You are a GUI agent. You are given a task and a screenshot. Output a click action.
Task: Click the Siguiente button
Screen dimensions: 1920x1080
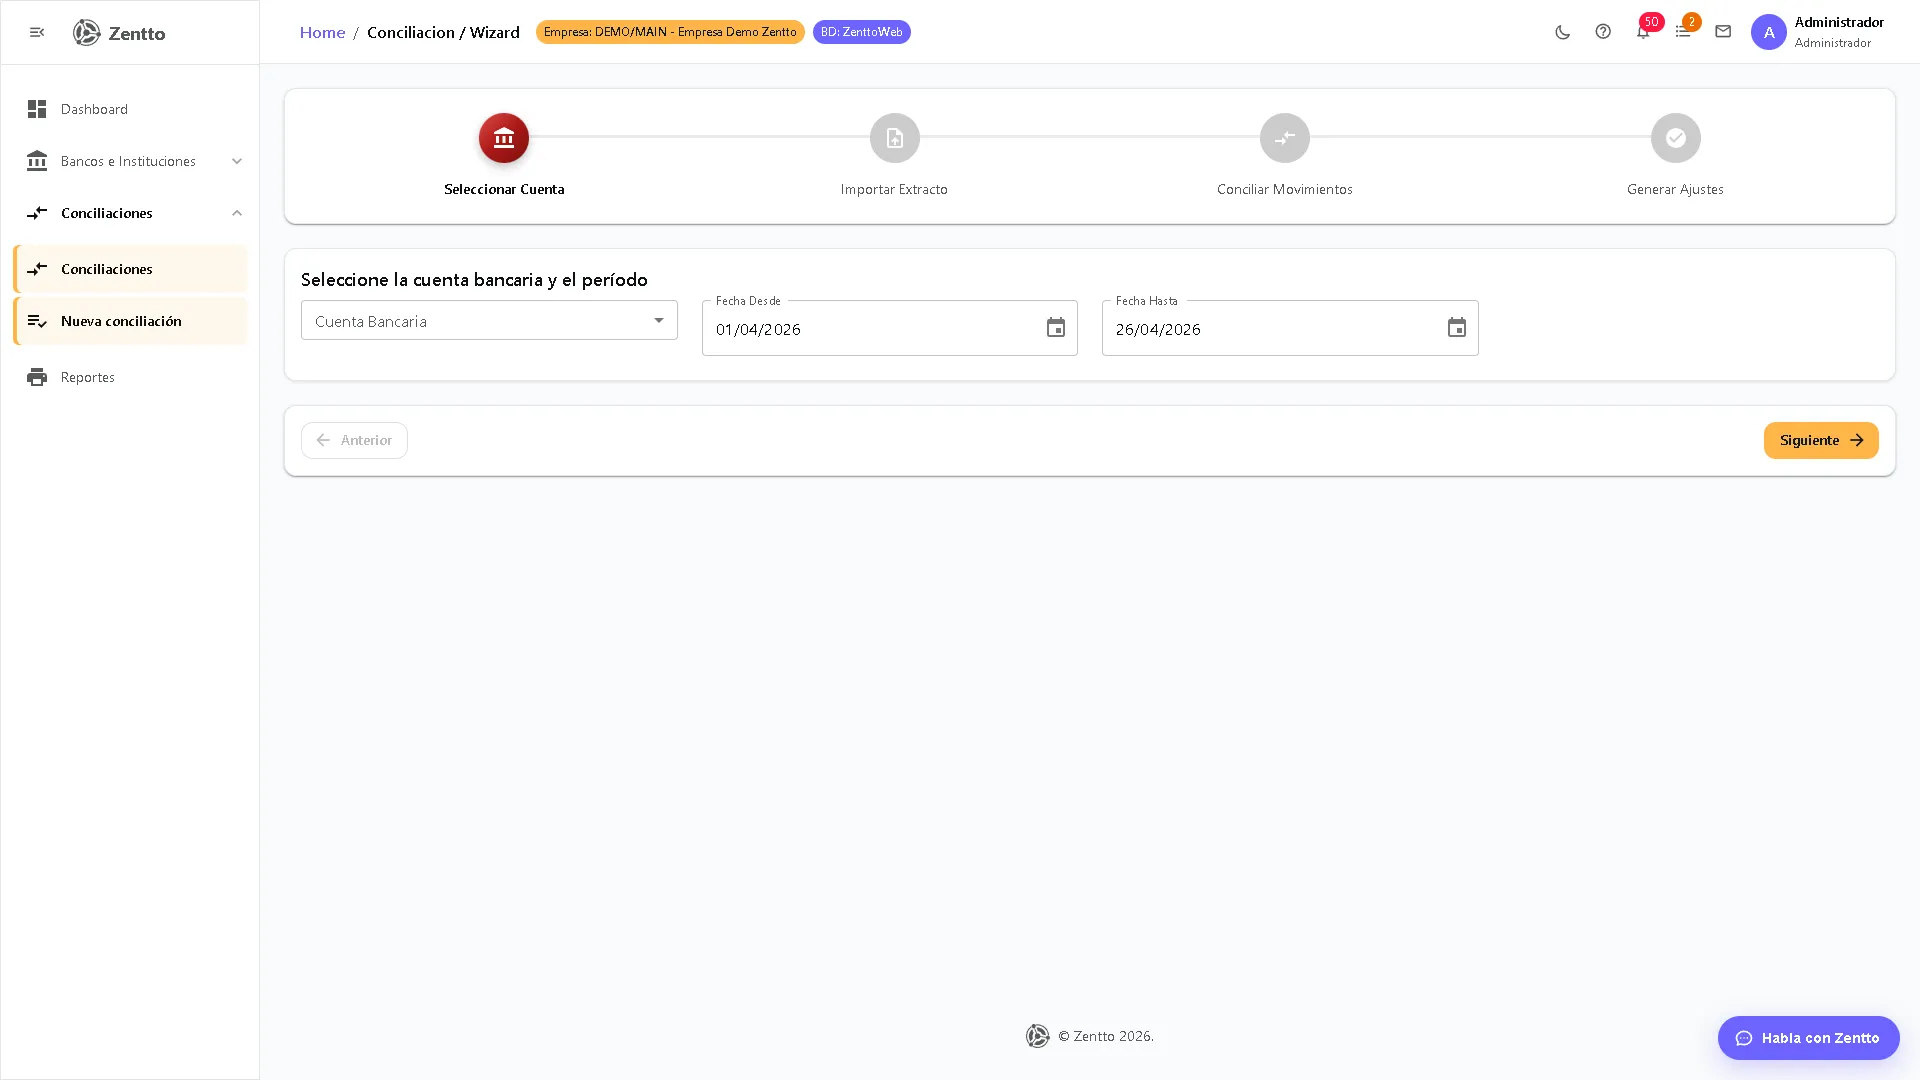tap(1821, 440)
